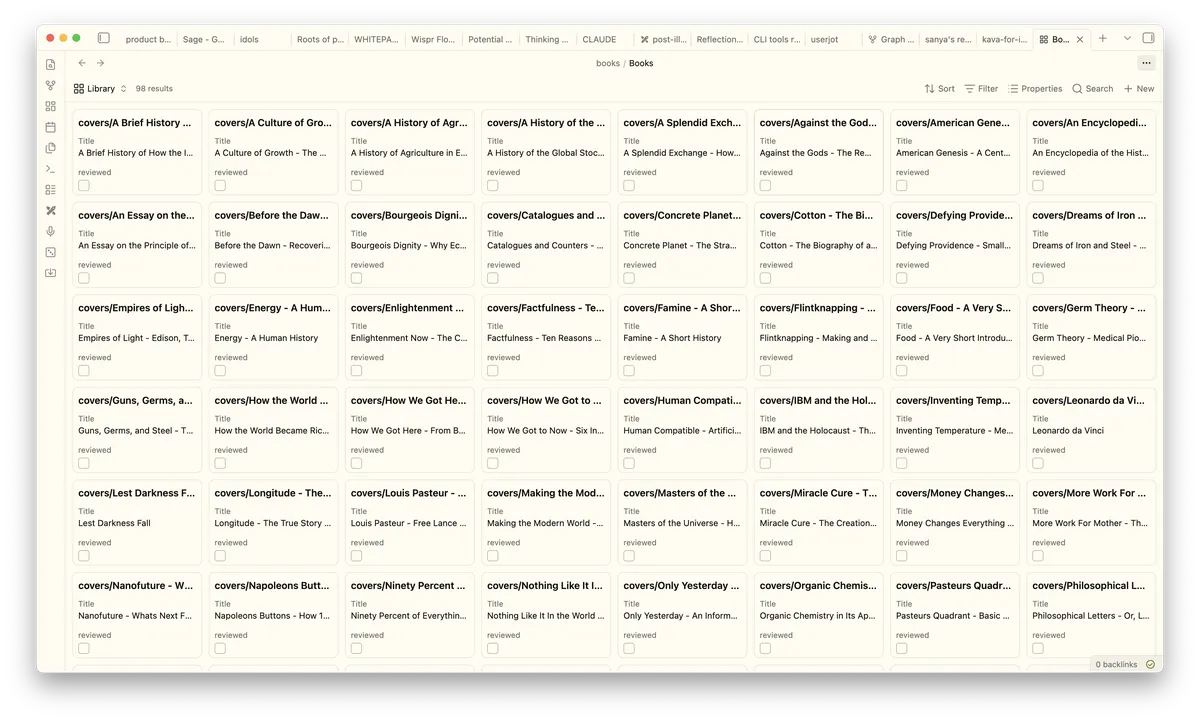Check reviewed for Lest Darkness Fall card
Viewport: 1200px width, 721px height.
tap(84, 555)
